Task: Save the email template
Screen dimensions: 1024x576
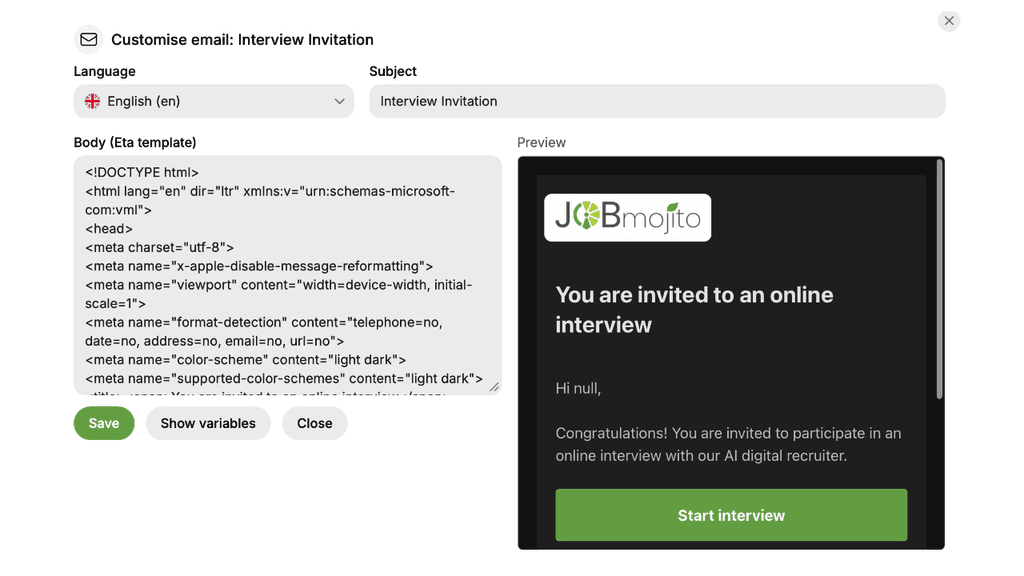Action: point(104,423)
